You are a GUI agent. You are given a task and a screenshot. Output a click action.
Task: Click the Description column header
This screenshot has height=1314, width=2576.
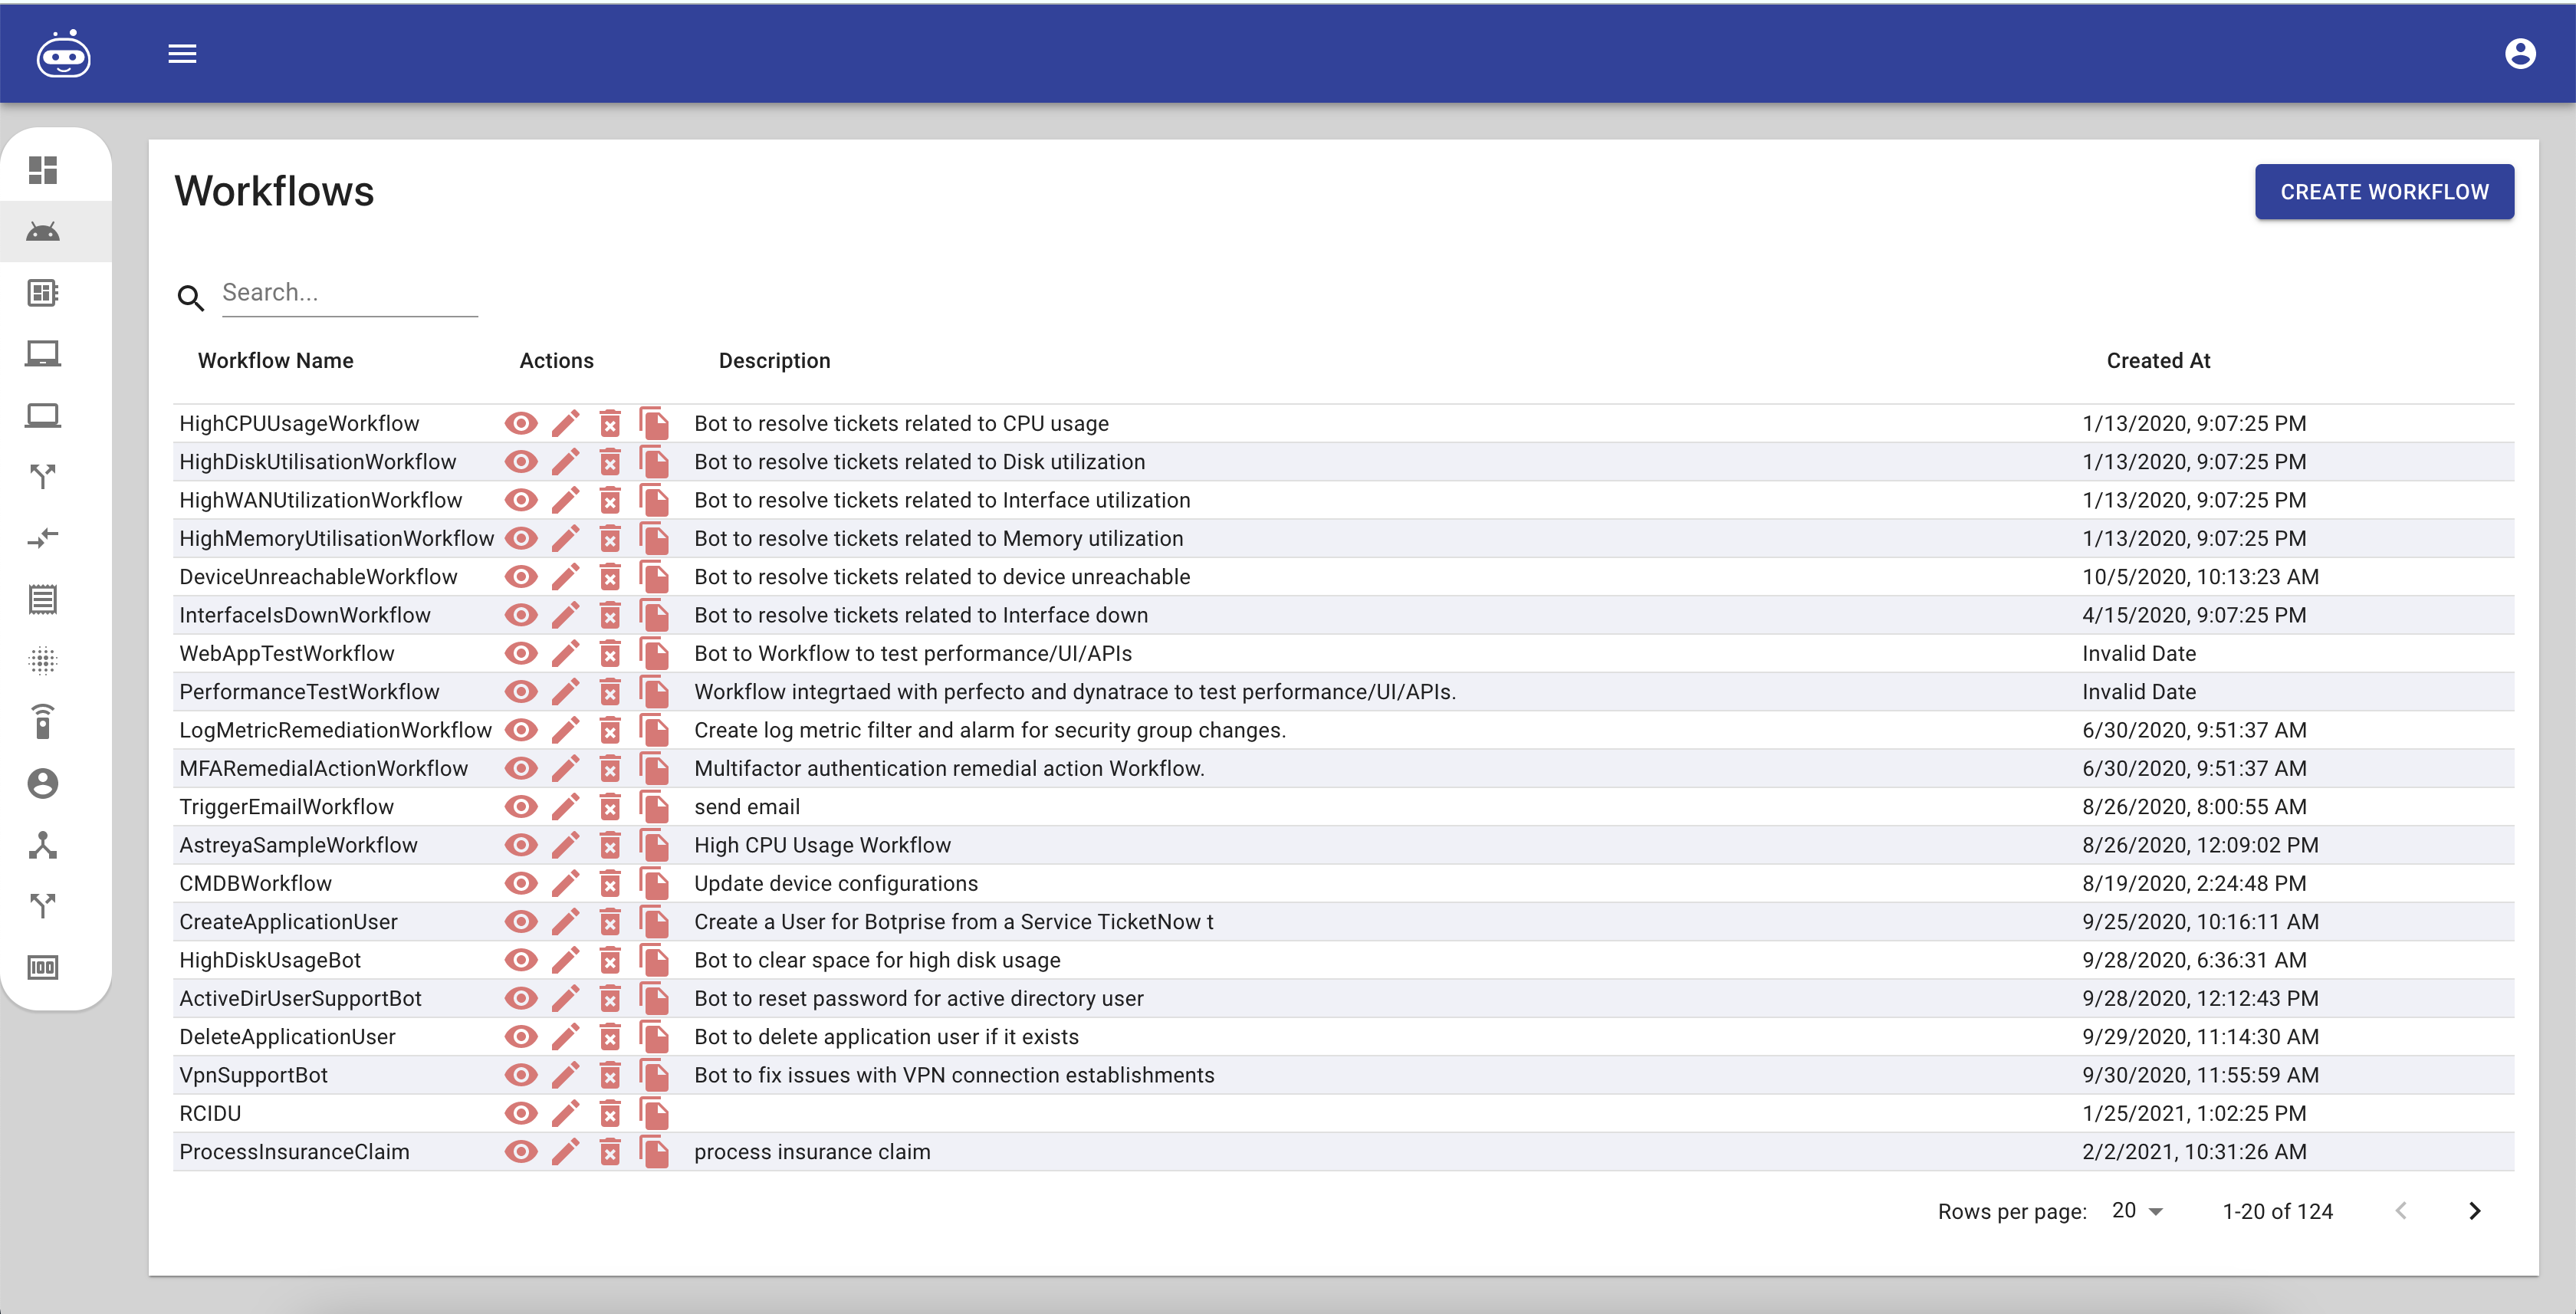[x=774, y=360]
